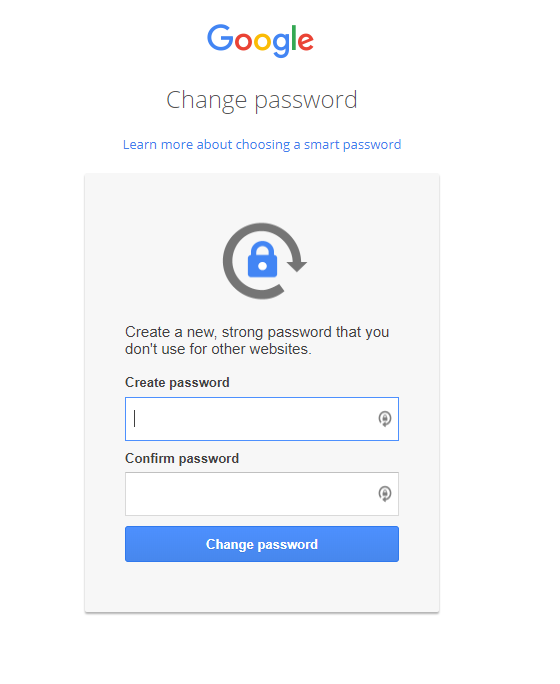Click the blue padlock icon
560x684 pixels.
point(262,259)
